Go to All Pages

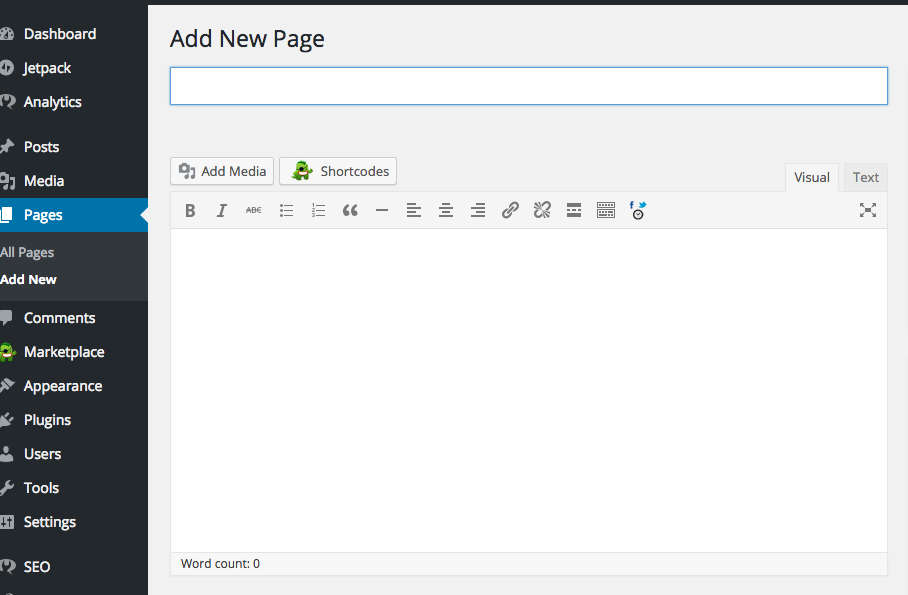27,253
